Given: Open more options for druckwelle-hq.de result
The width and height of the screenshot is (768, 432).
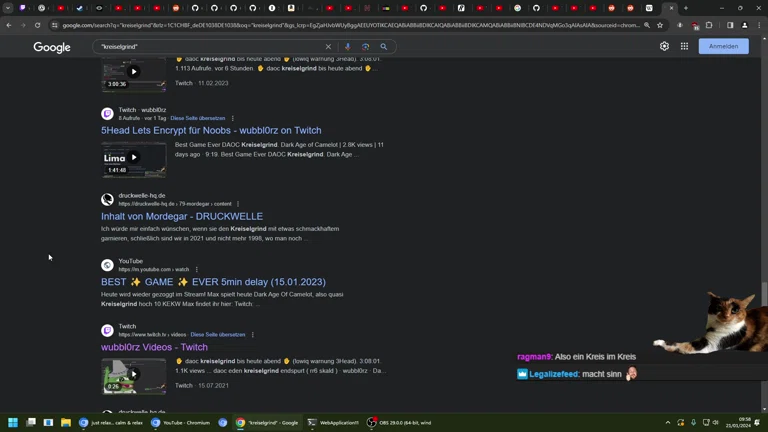Looking at the screenshot, I should (238, 204).
